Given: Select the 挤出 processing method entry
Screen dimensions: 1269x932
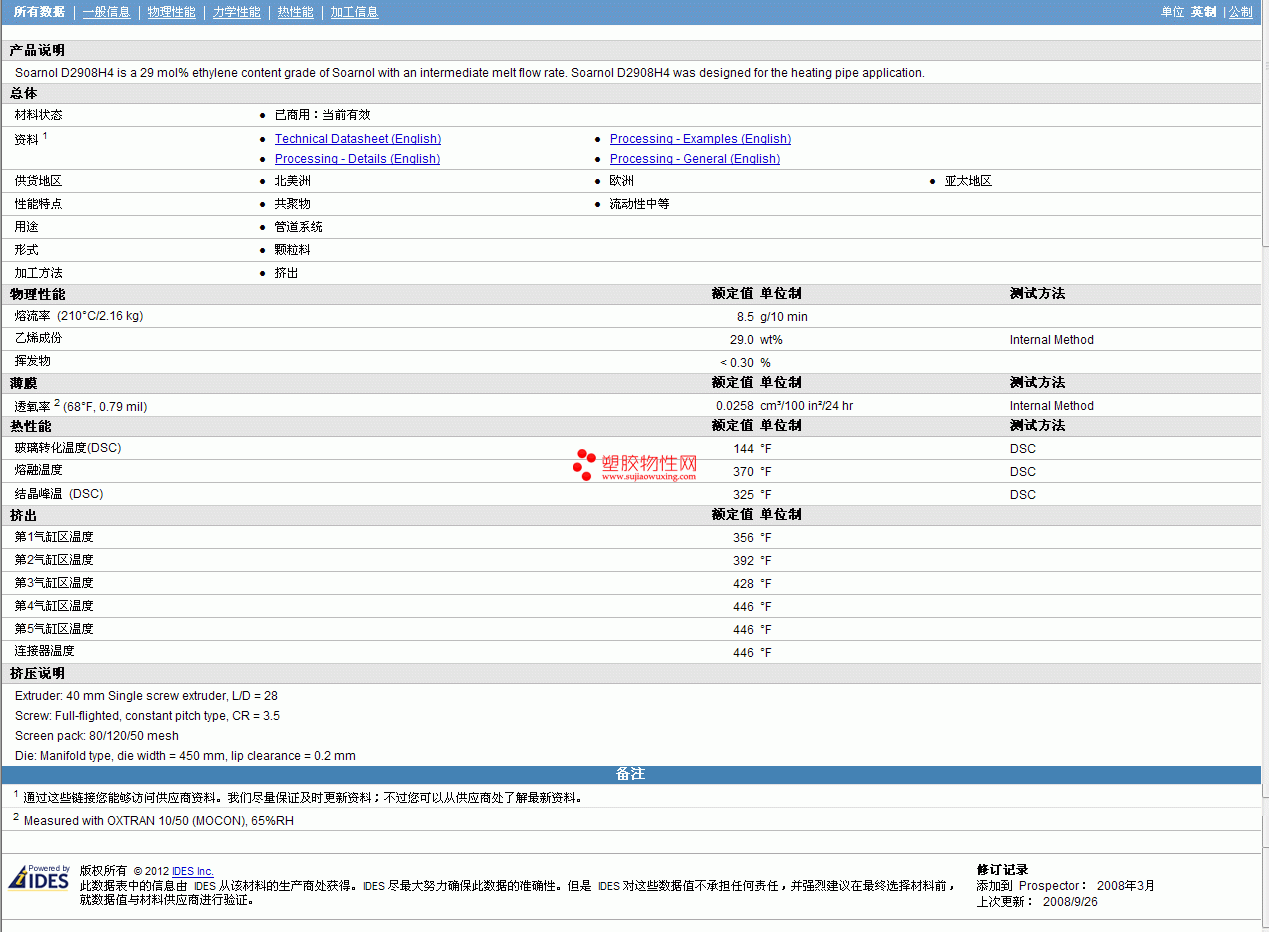Looking at the screenshot, I should pyautogui.click(x=287, y=273).
